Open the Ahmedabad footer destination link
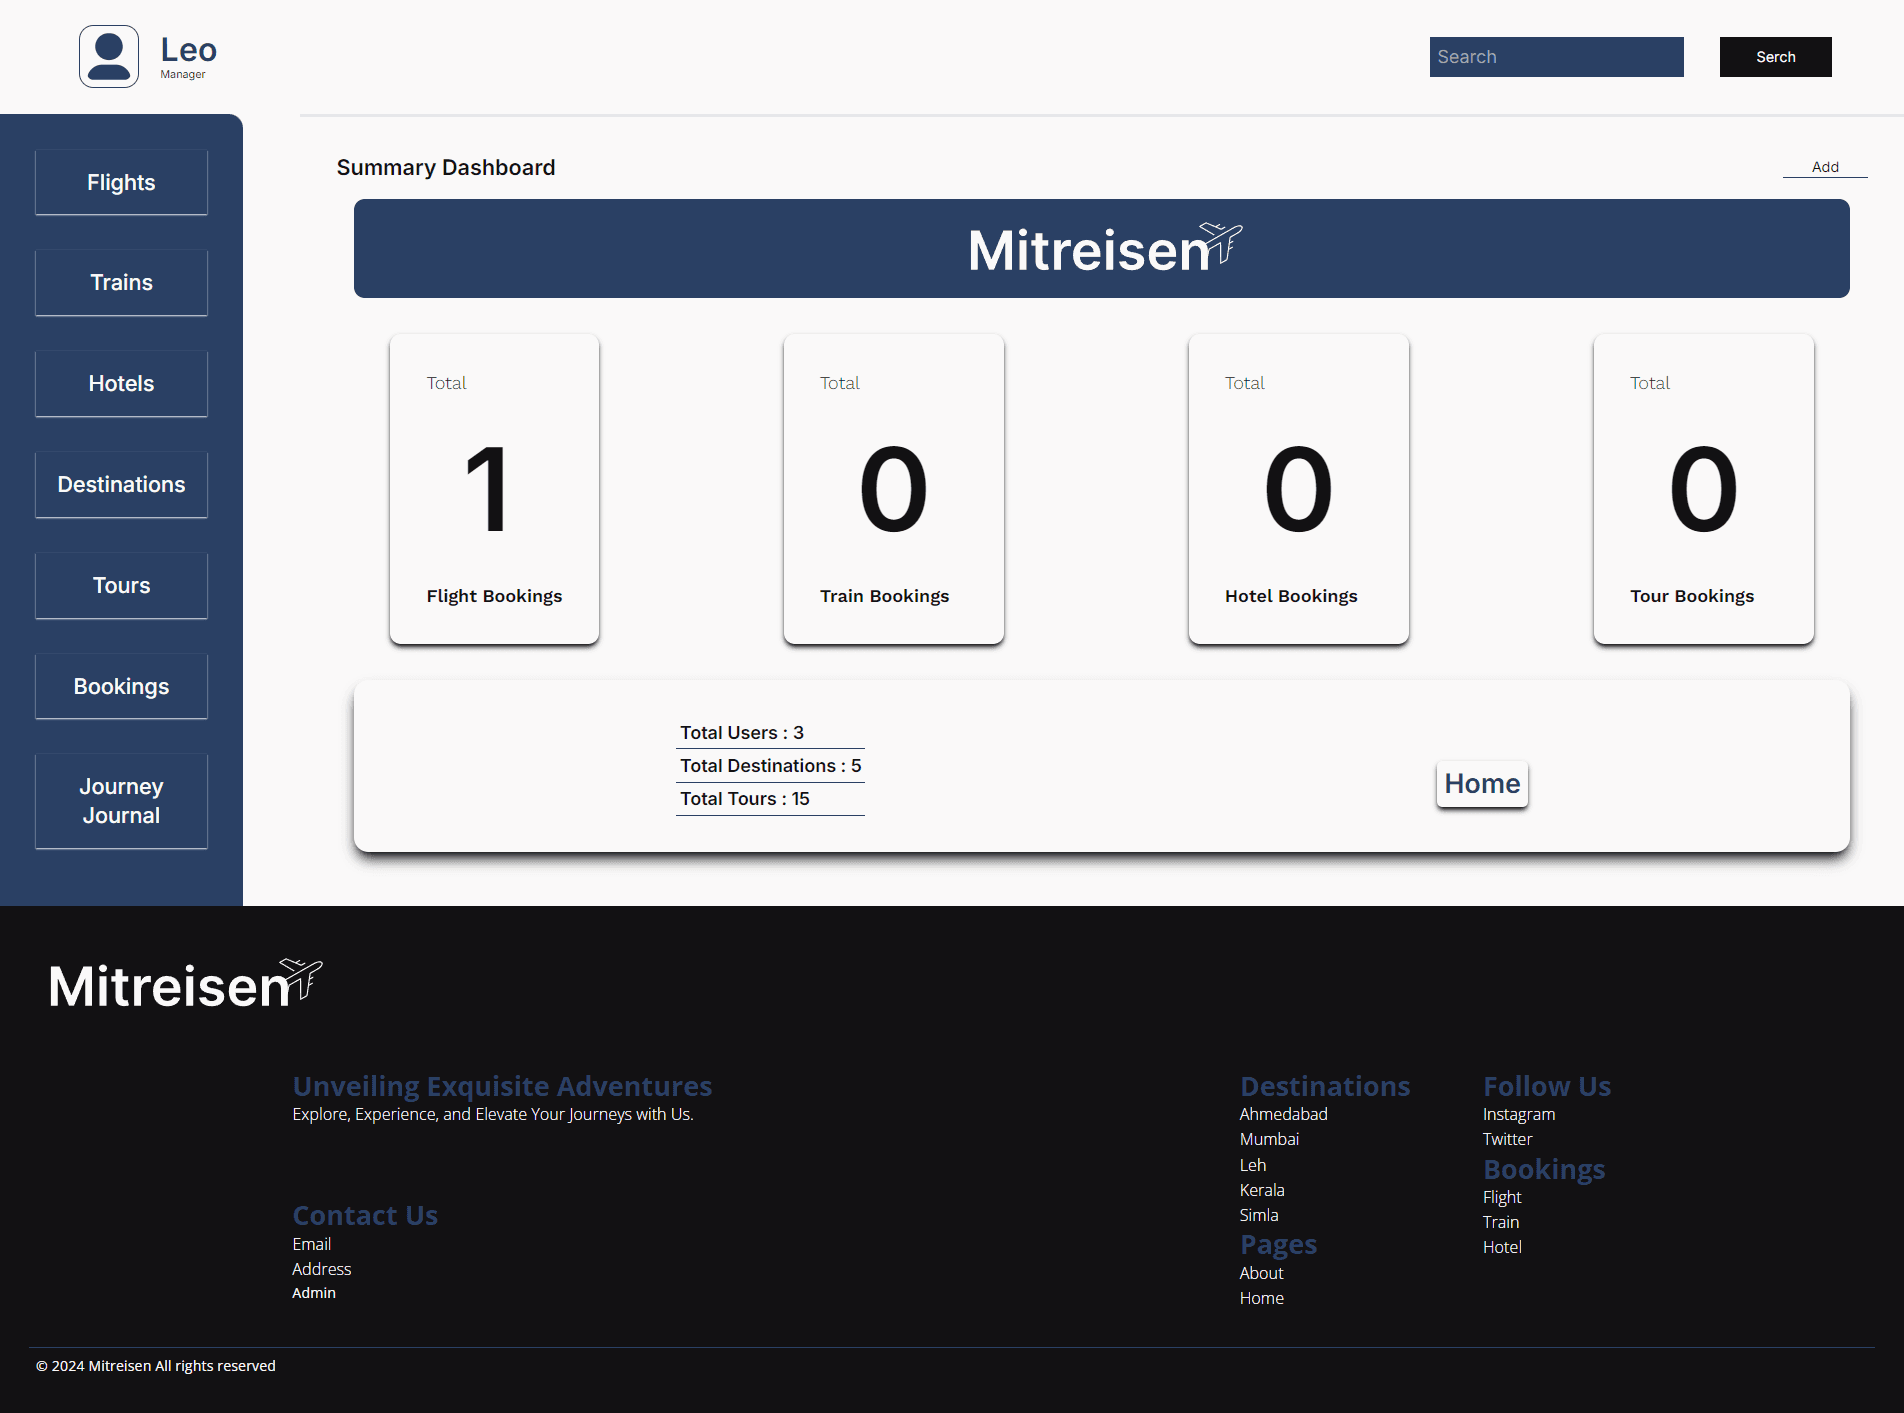1904x1413 pixels. [x=1283, y=1114]
